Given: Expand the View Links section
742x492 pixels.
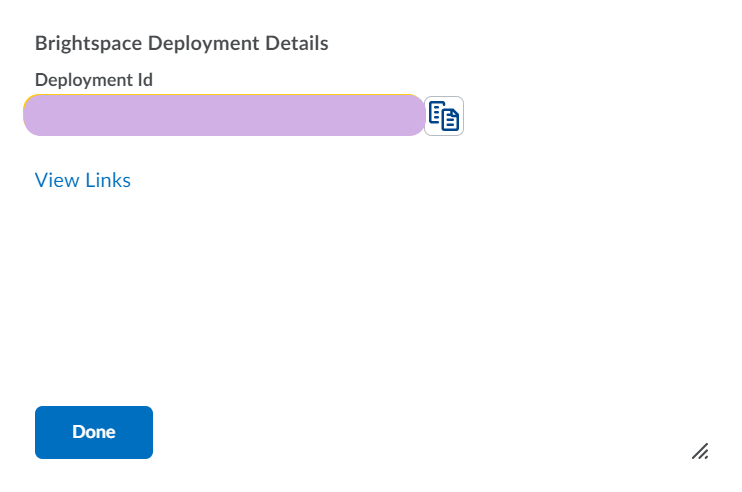Looking at the screenshot, I should 83,180.
